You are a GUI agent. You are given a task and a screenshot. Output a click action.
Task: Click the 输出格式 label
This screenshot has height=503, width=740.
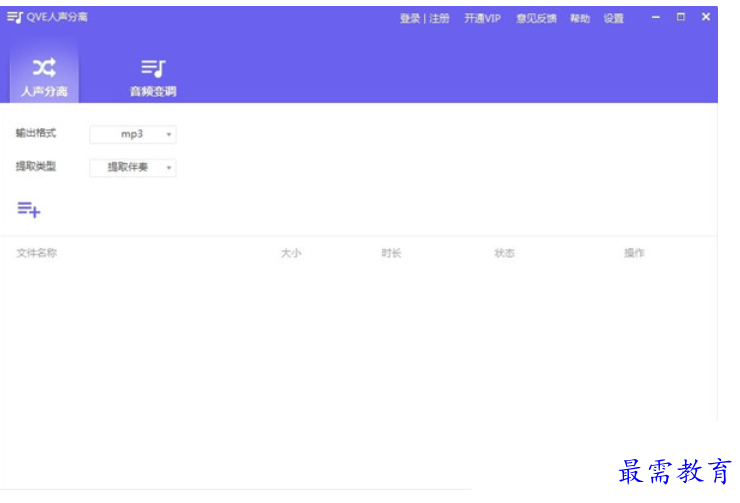(36, 133)
